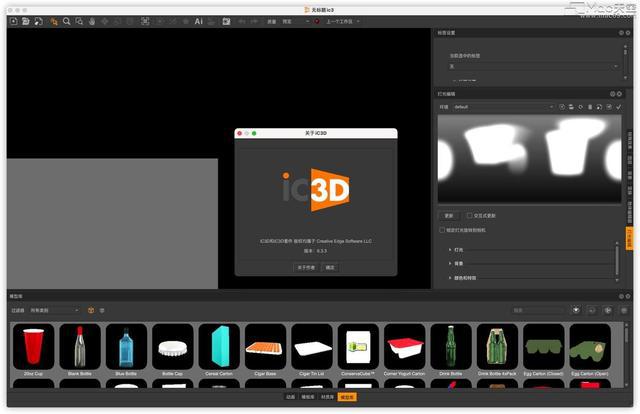Image resolution: width=640 pixels, height=414 pixels.
Task: Toggle the interactive update checkbox
Action: click(469, 216)
